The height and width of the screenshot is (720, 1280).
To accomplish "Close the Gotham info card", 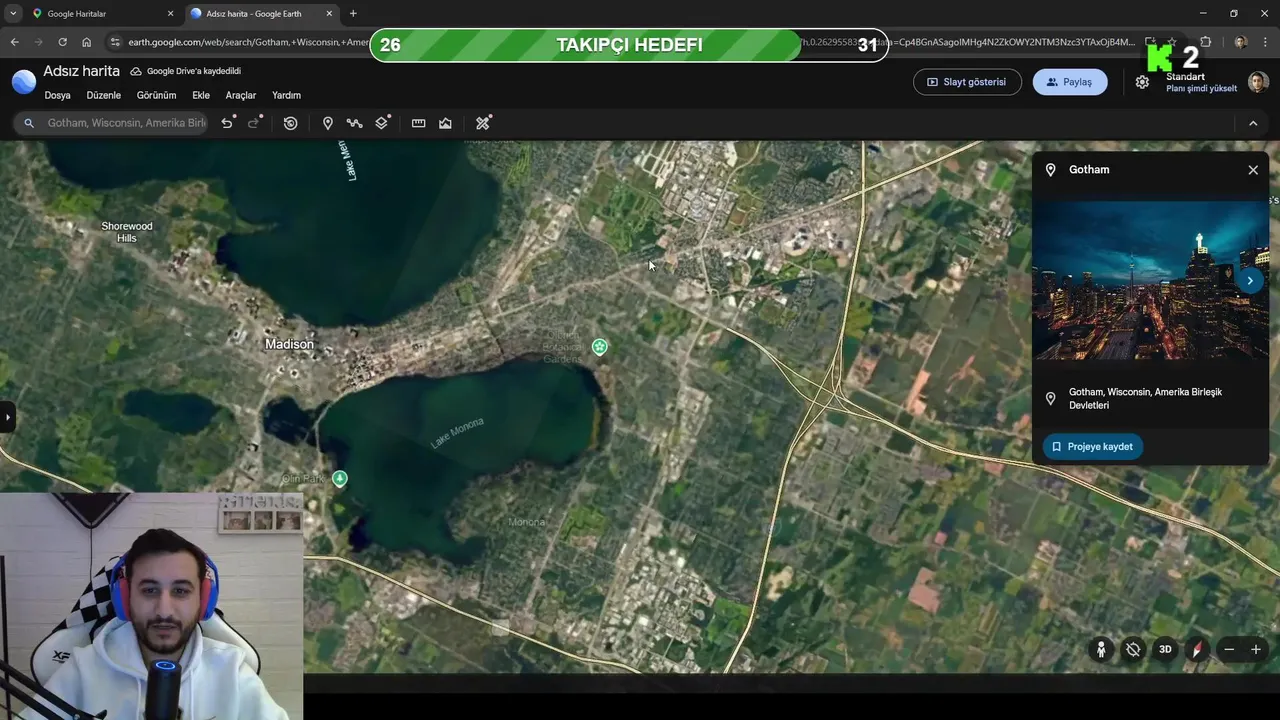I will point(1253,170).
